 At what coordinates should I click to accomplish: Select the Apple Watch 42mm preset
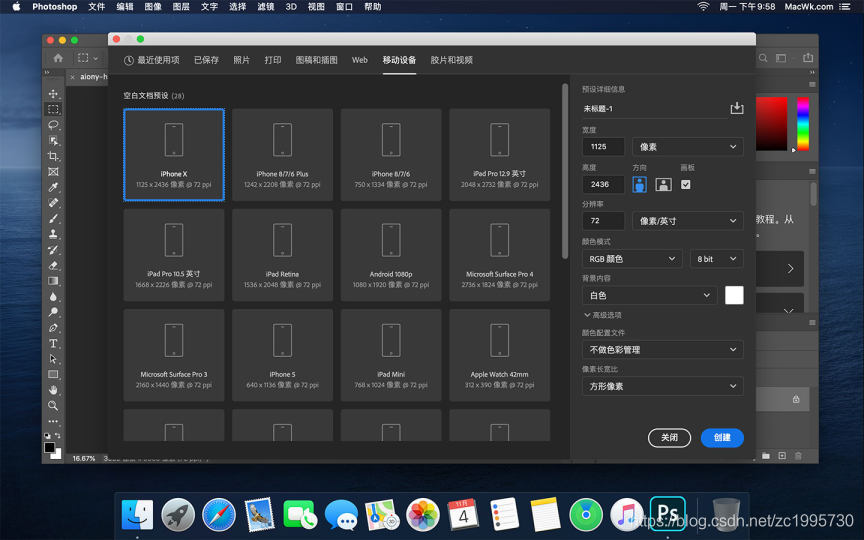tap(499, 355)
